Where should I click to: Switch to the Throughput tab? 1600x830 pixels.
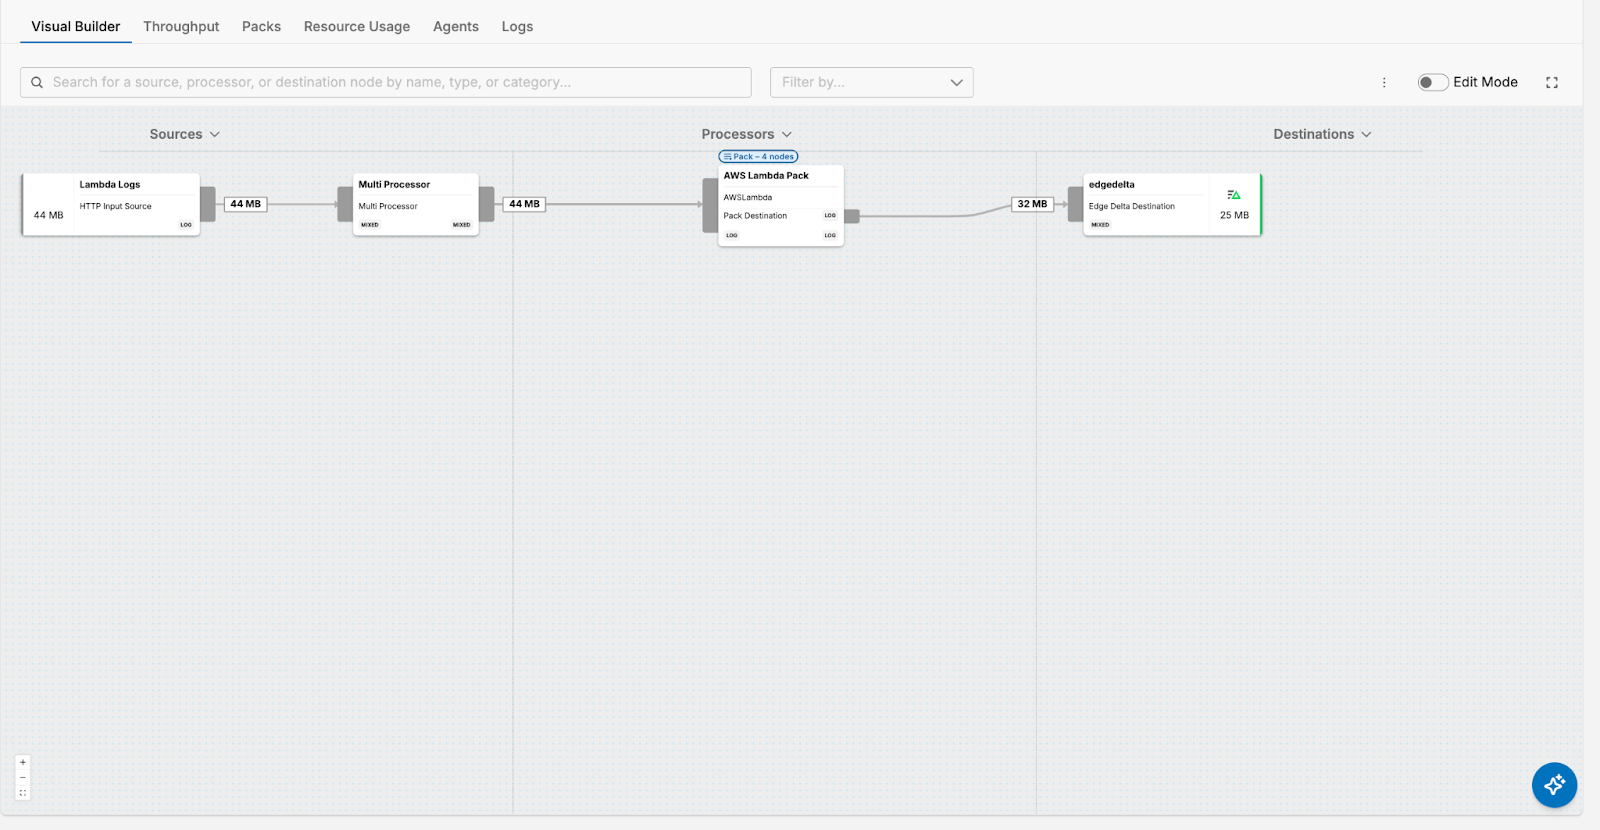[x=181, y=26]
